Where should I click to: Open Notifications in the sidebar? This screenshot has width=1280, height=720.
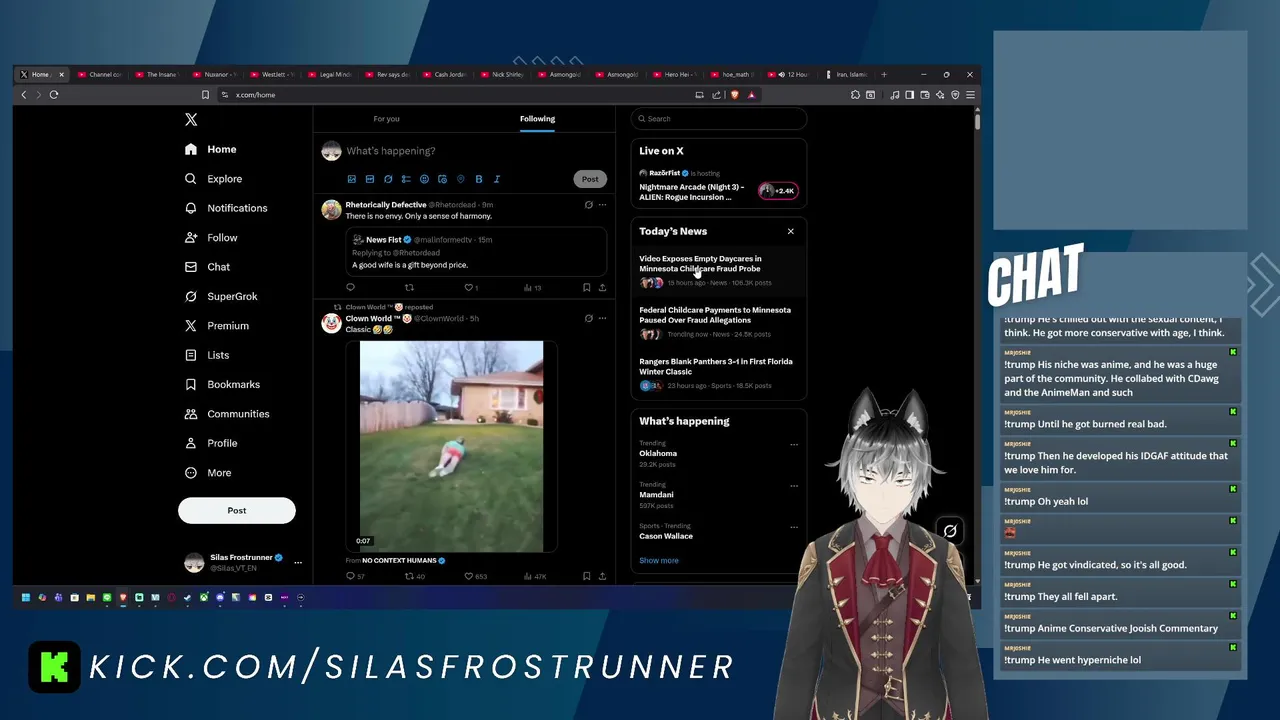point(226,208)
